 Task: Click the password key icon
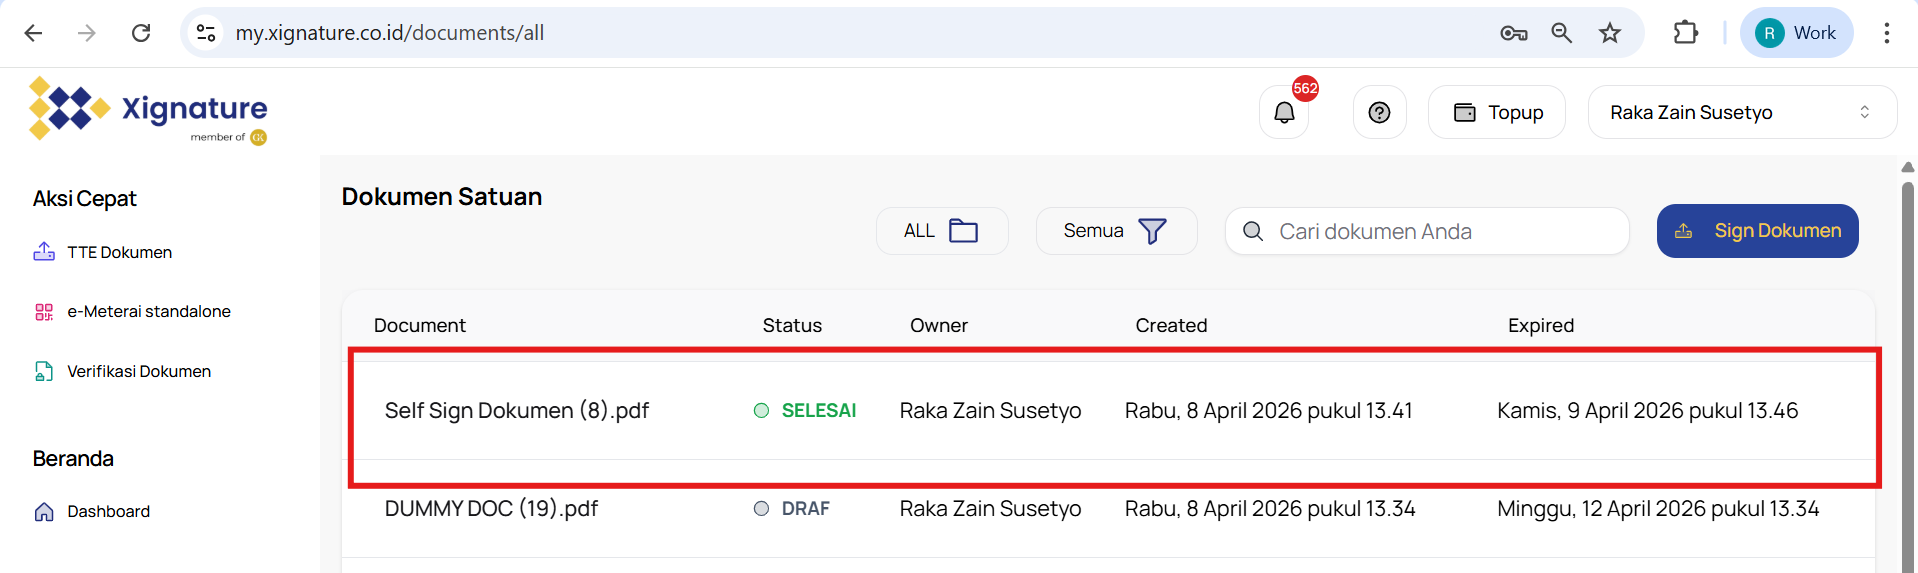[x=1513, y=33]
